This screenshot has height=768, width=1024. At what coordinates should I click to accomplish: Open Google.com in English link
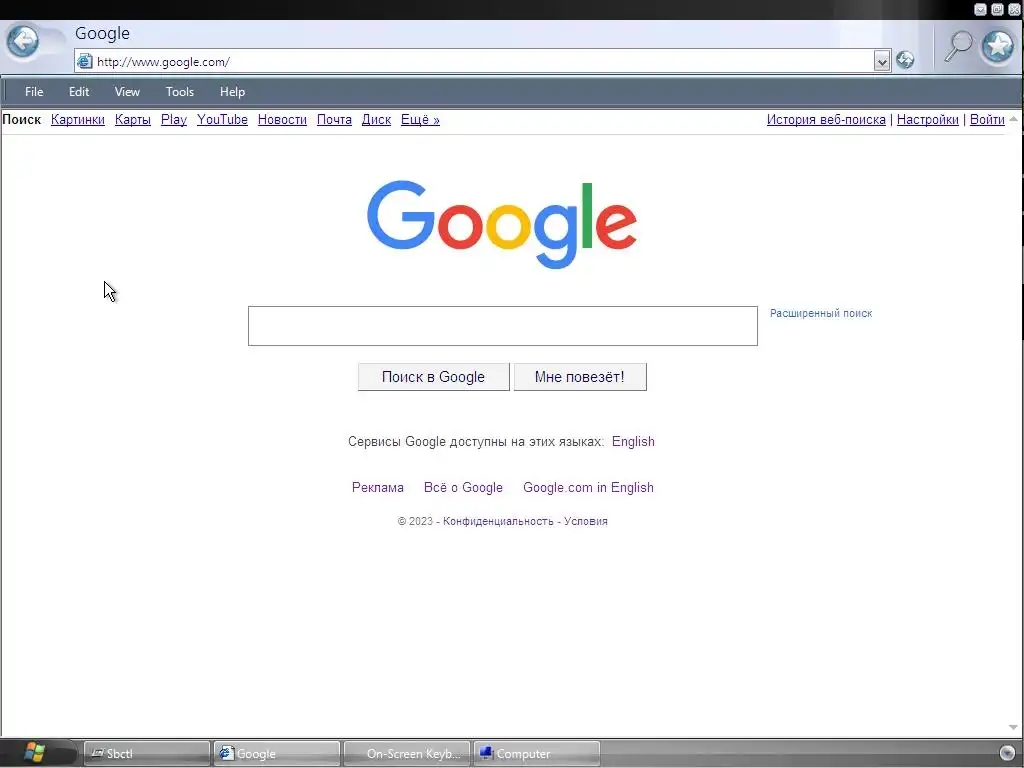pyautogui.click(x=588, y=487)
